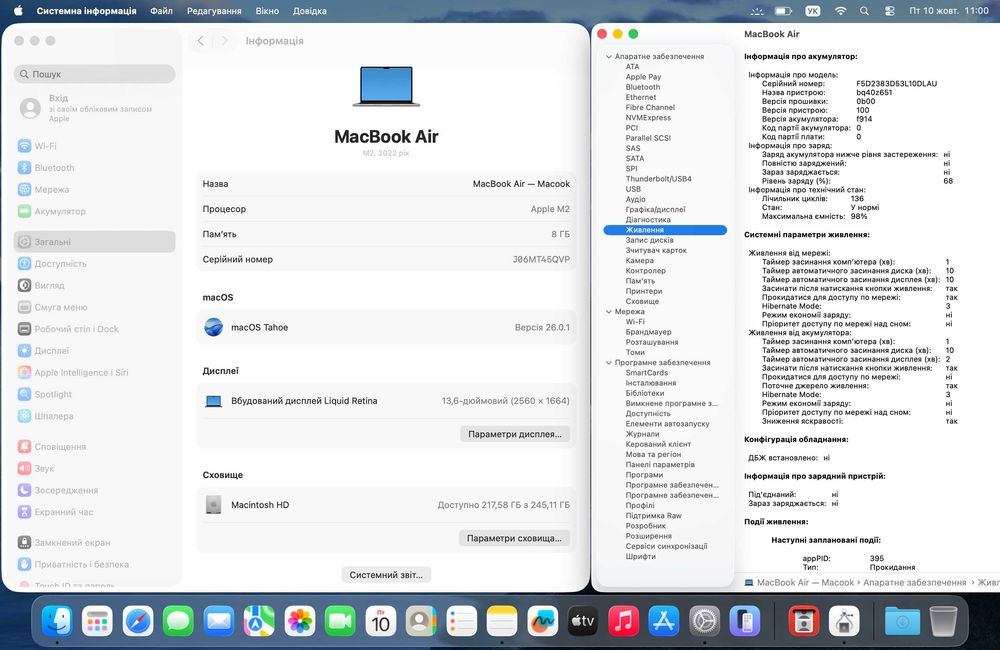Open Maps from the Dock

259,621
